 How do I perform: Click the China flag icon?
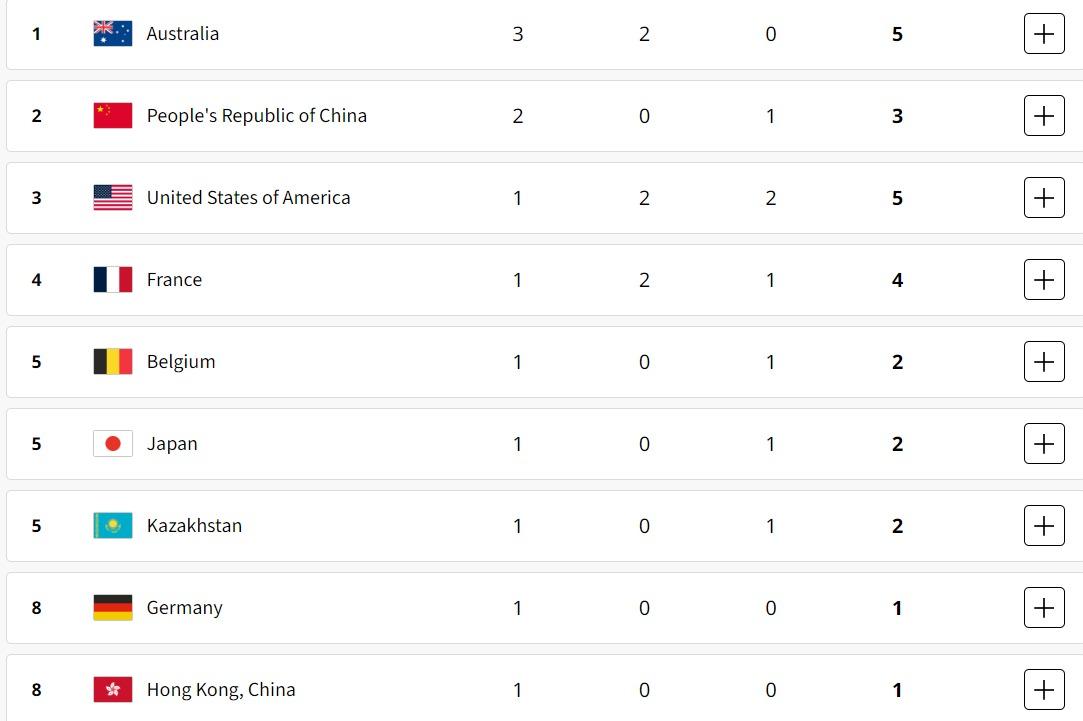tap(113, 116)
